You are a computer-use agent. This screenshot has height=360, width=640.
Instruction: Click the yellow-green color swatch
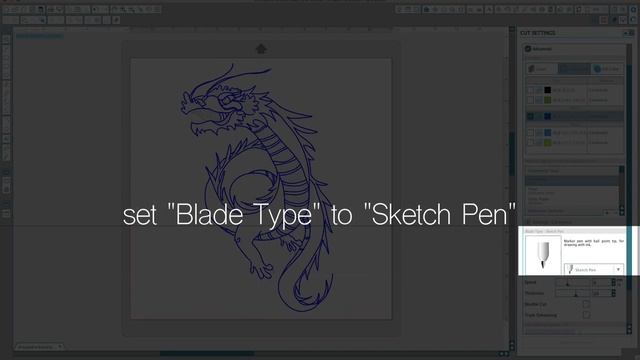point(547,142)
